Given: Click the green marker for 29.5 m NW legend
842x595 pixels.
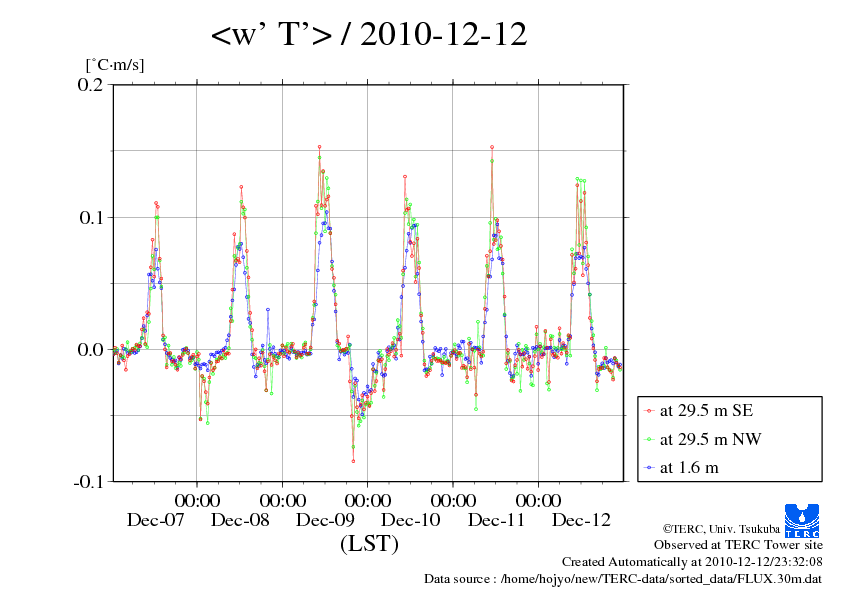Looking at the screenshot, I should coord(650,440).
